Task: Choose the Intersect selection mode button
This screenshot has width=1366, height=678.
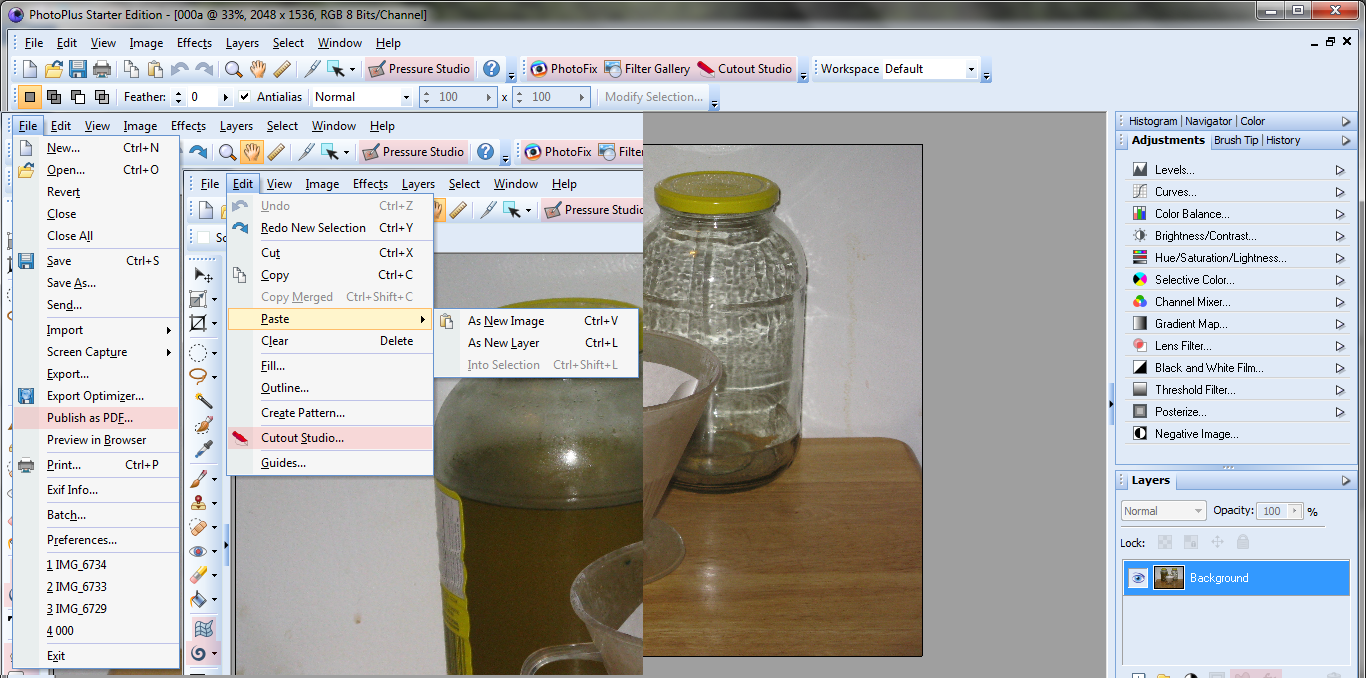Action: pos(102,97)
